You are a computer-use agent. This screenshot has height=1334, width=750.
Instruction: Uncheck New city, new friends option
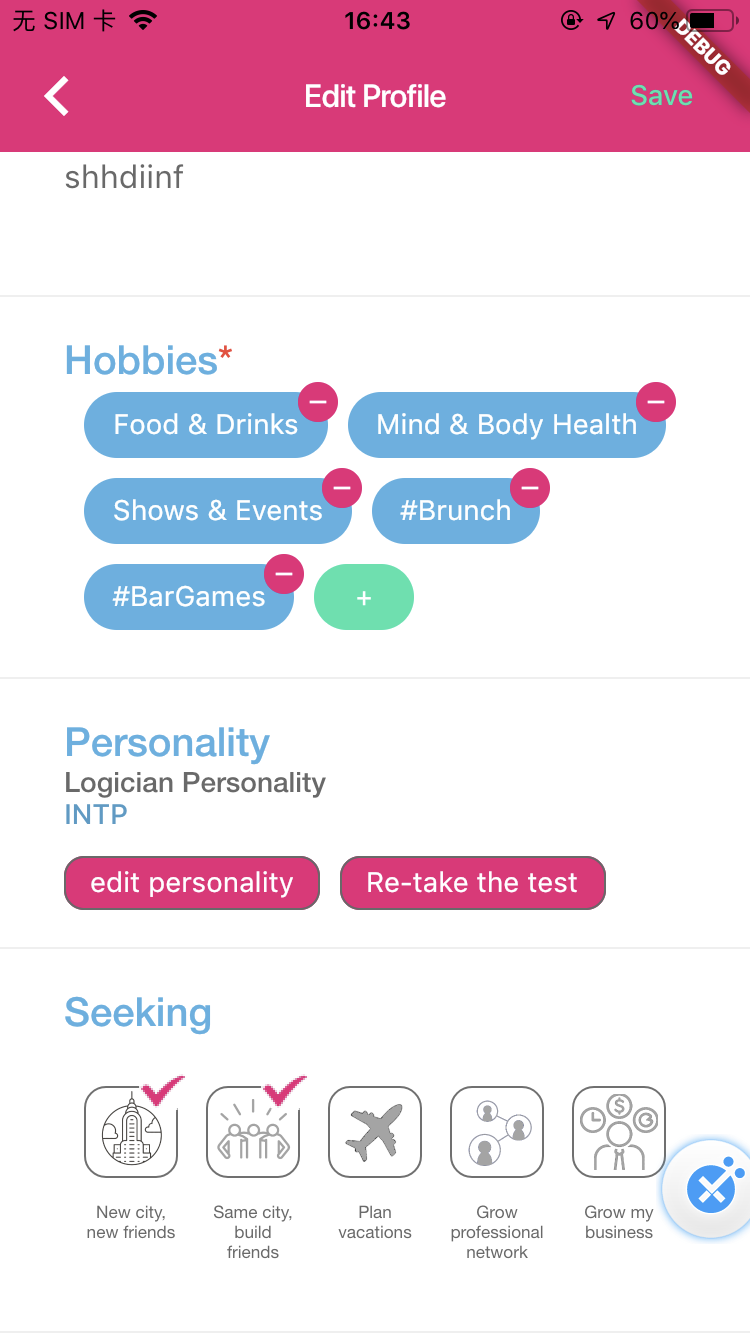(x=131, y=1132)
